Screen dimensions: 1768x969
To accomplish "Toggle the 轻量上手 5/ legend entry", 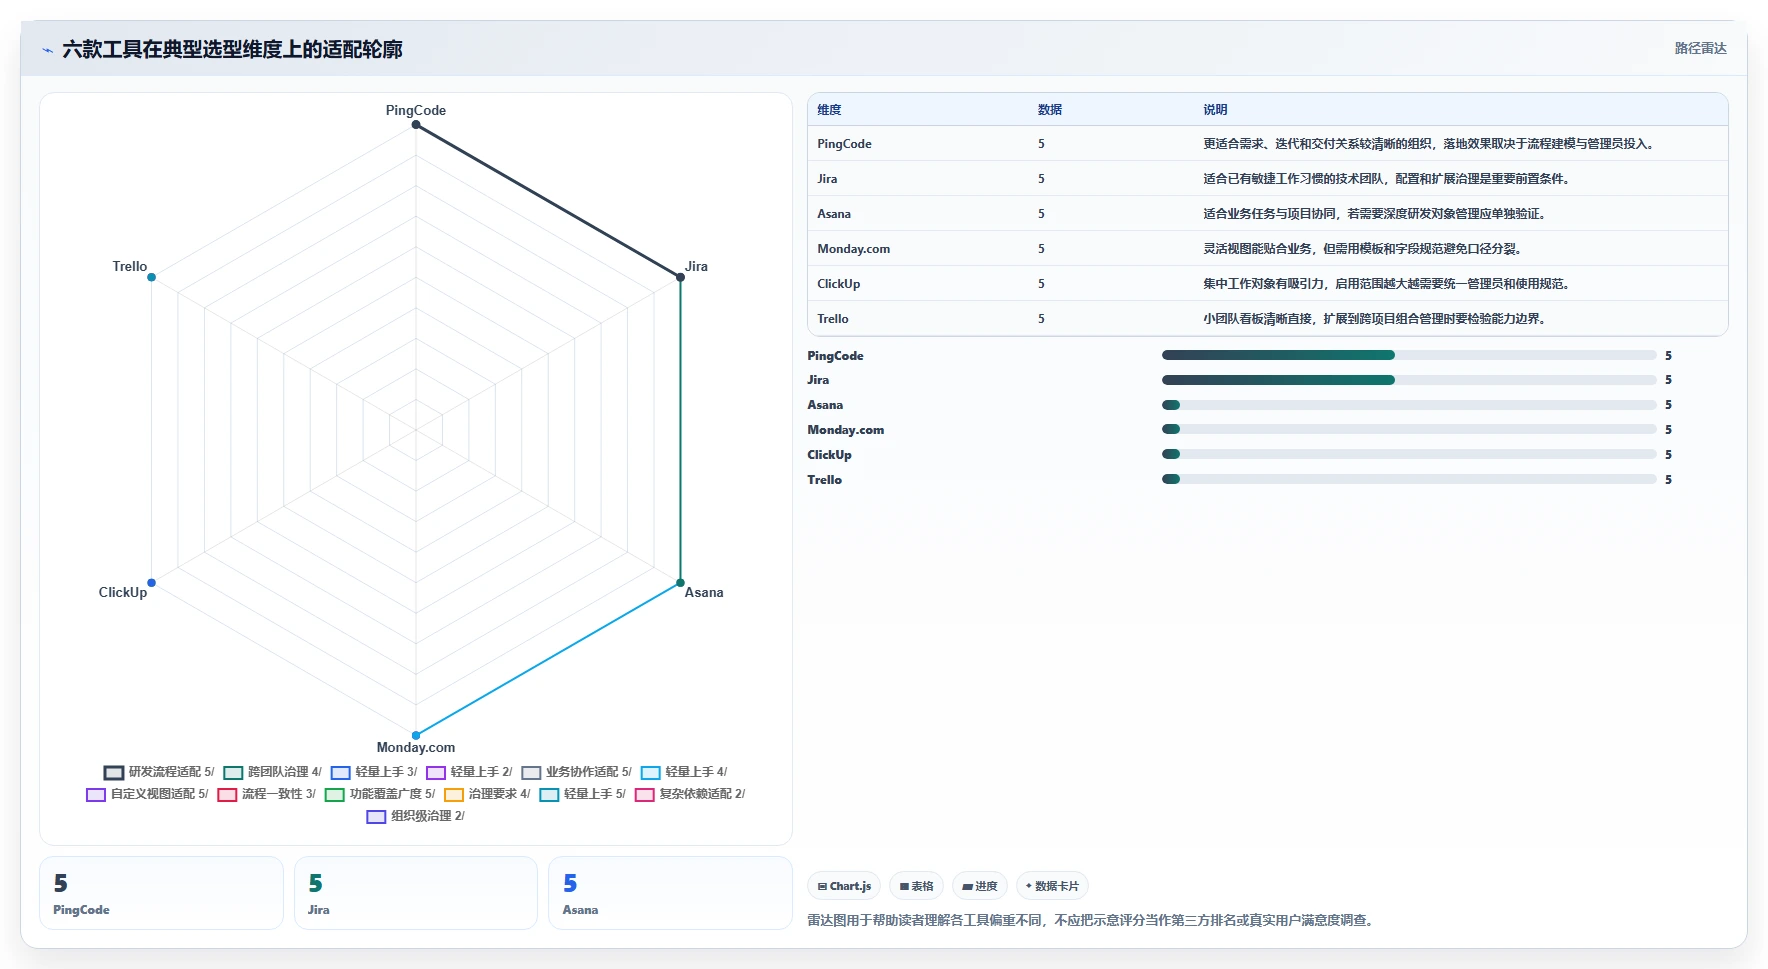I will [x=582, y=794].
